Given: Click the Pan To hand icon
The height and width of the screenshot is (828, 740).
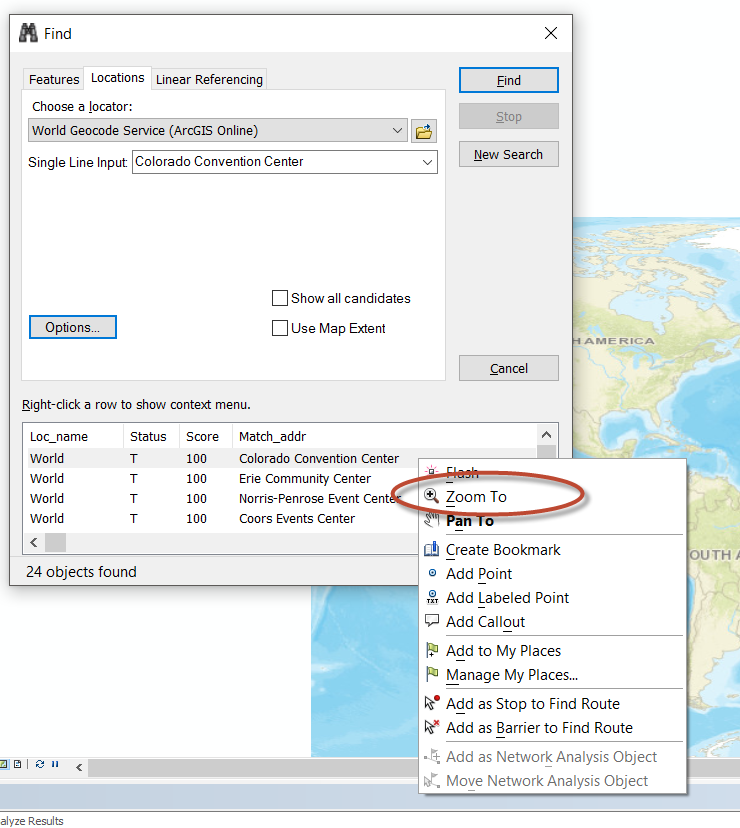Looking at the screenshot, I should point(432,521).
